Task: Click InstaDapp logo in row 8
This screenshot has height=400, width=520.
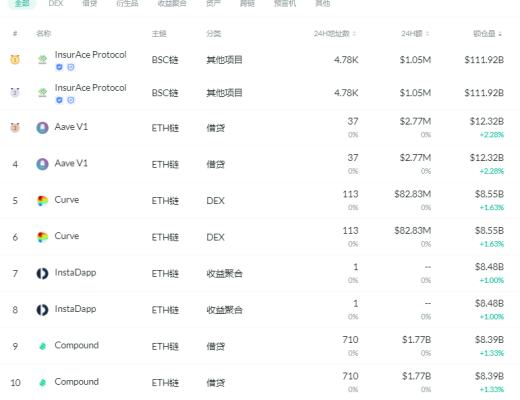Action: pos(42,310)
